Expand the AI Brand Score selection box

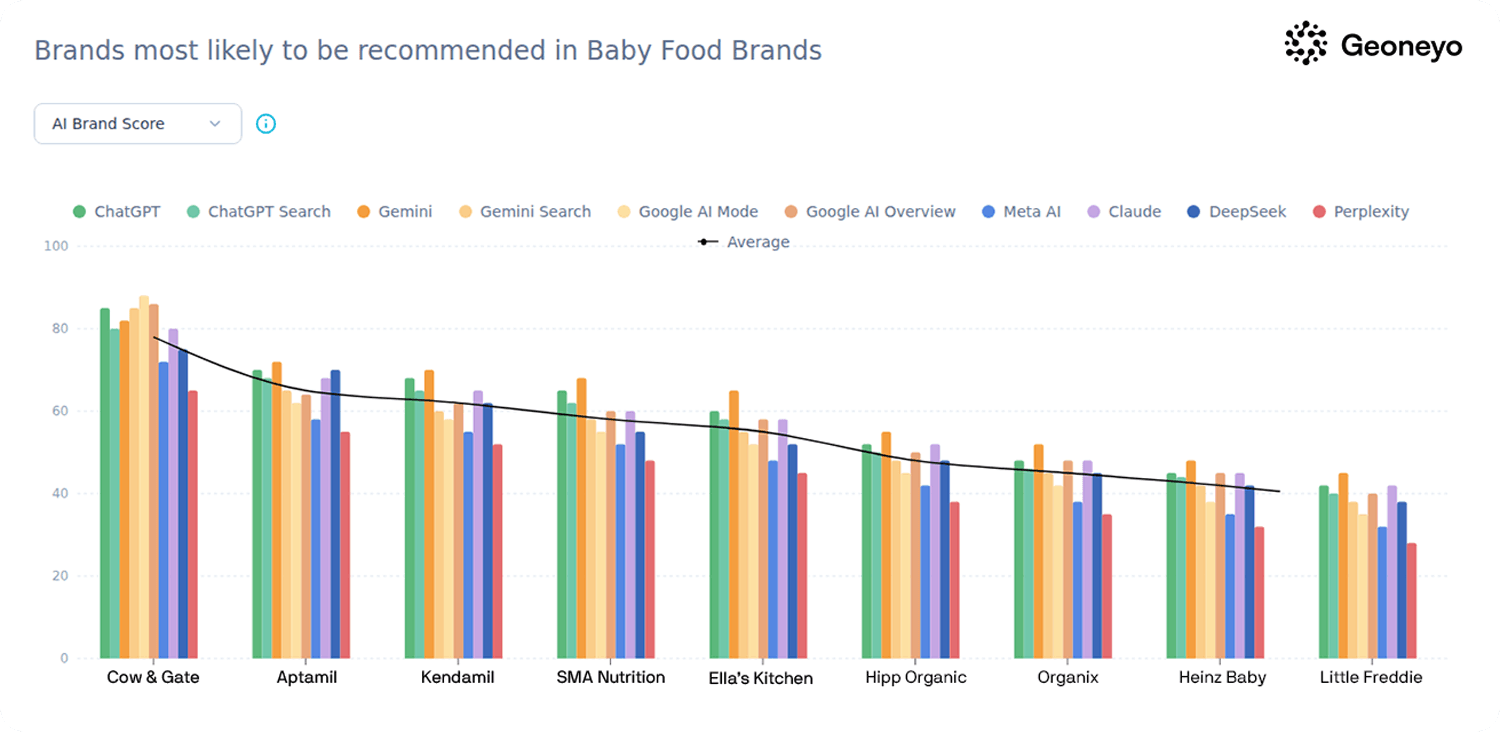tap(137, 123)
